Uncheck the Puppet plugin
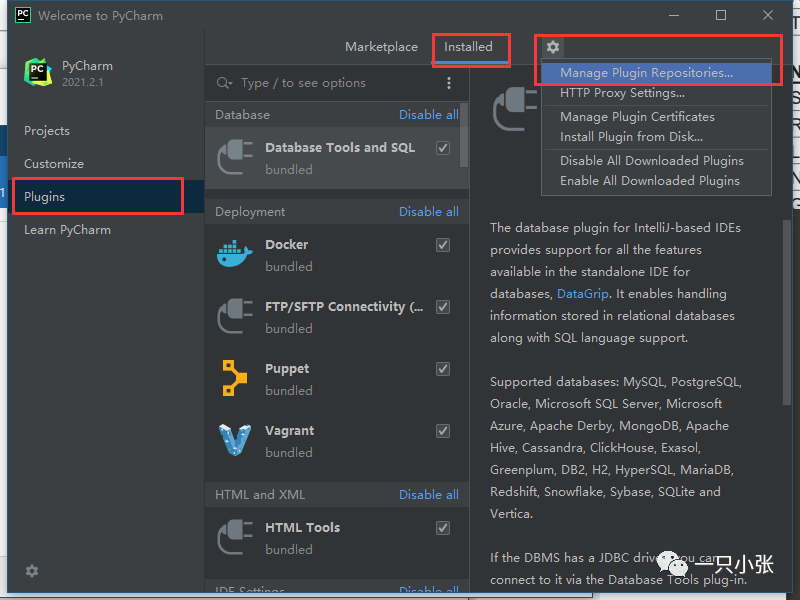The image size is (800, 600). [x=443, y=369]
